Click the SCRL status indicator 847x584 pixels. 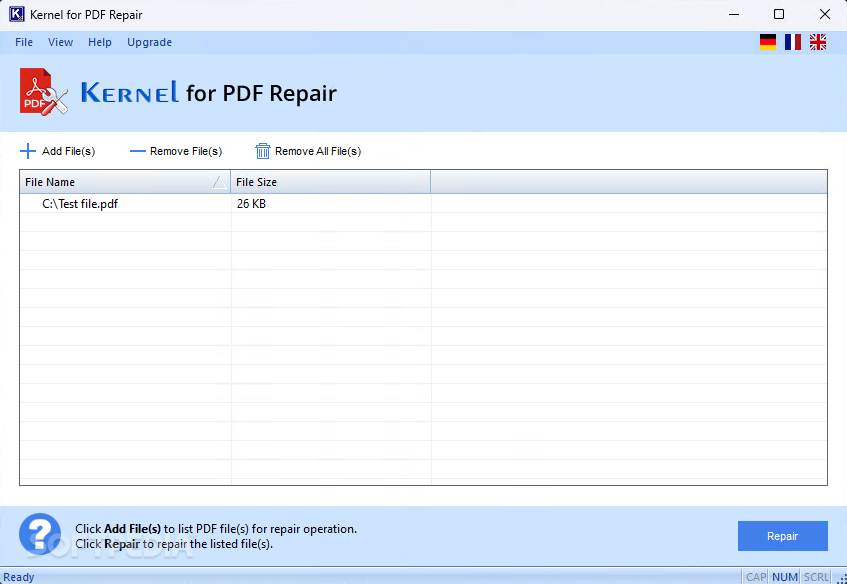point(816,577)
